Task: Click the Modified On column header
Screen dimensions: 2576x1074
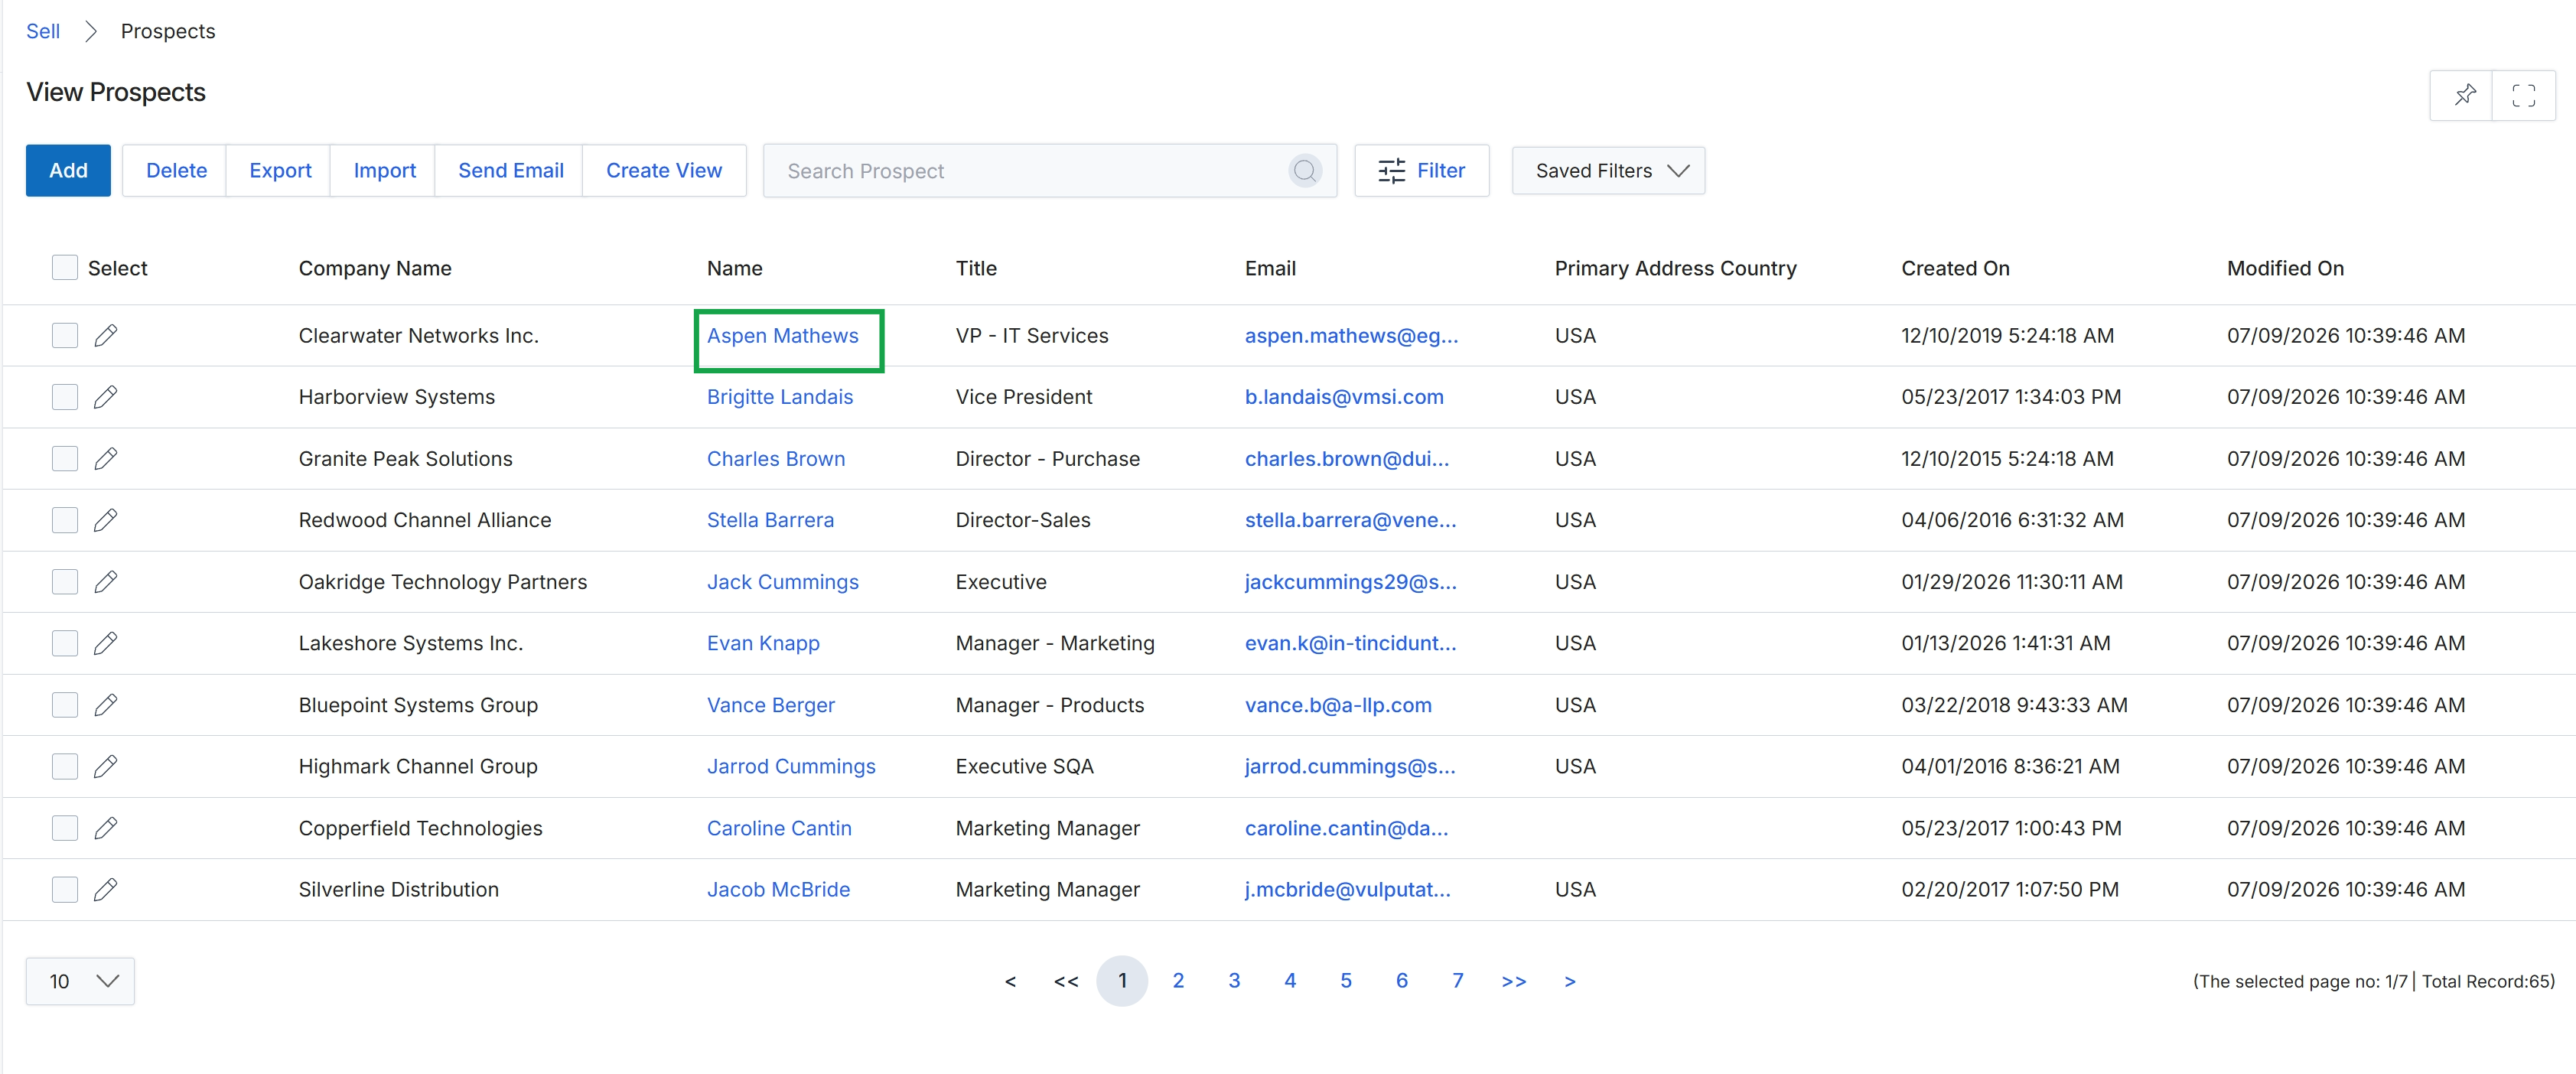Action: coord(2285,268)
